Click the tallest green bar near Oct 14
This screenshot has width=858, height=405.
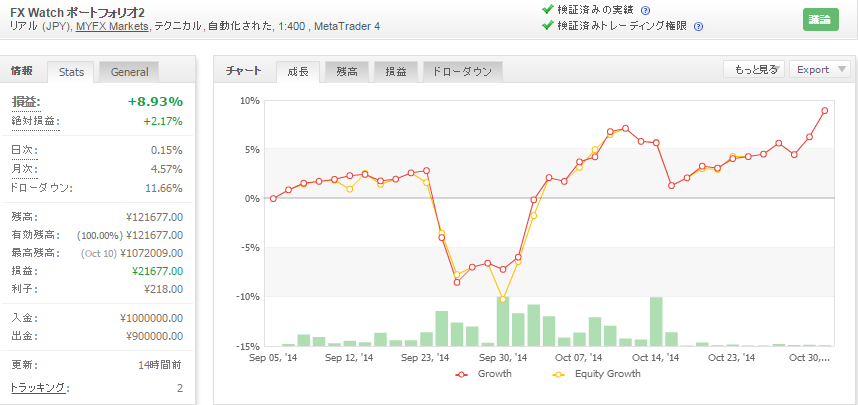(x=656, y=321)
